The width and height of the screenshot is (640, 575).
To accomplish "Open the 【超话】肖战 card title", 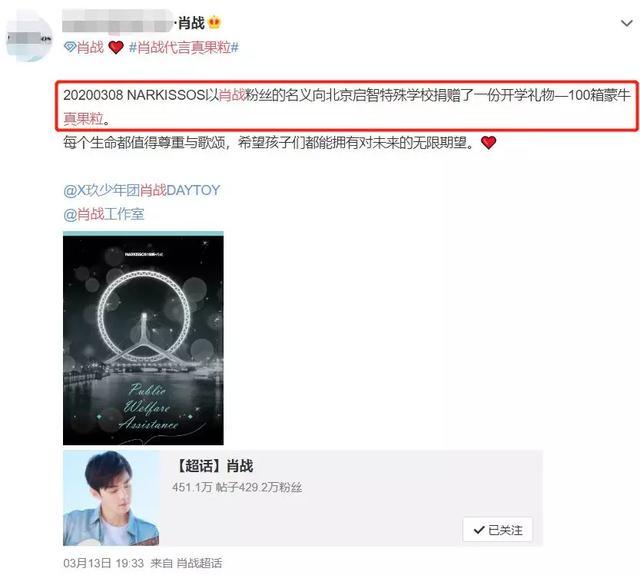I will tap(214, 466).
